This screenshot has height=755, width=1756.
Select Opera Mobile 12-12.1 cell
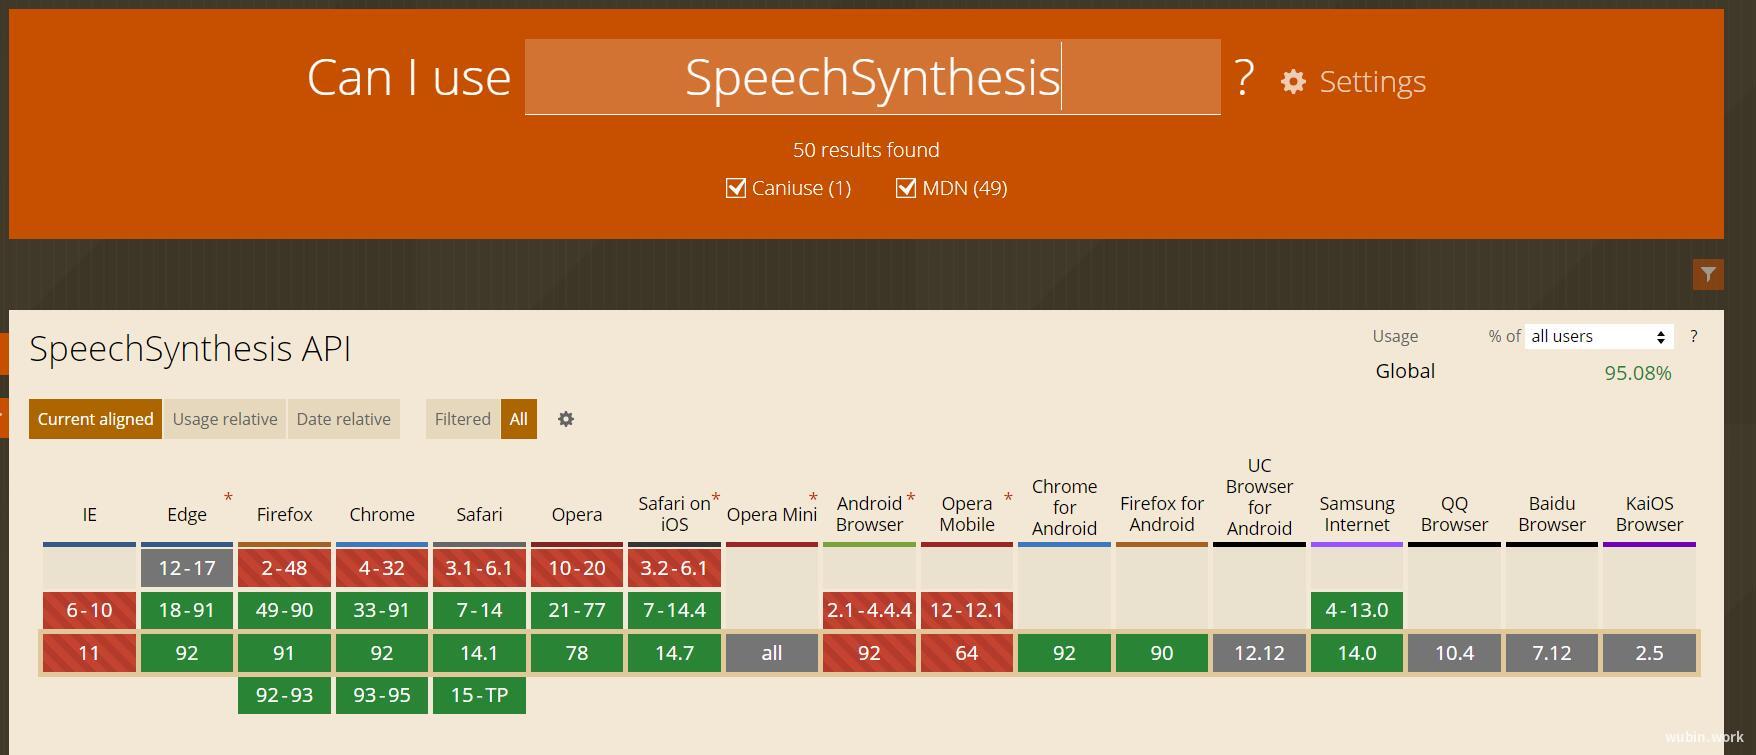pyautogui.click(x=967, y=610)
